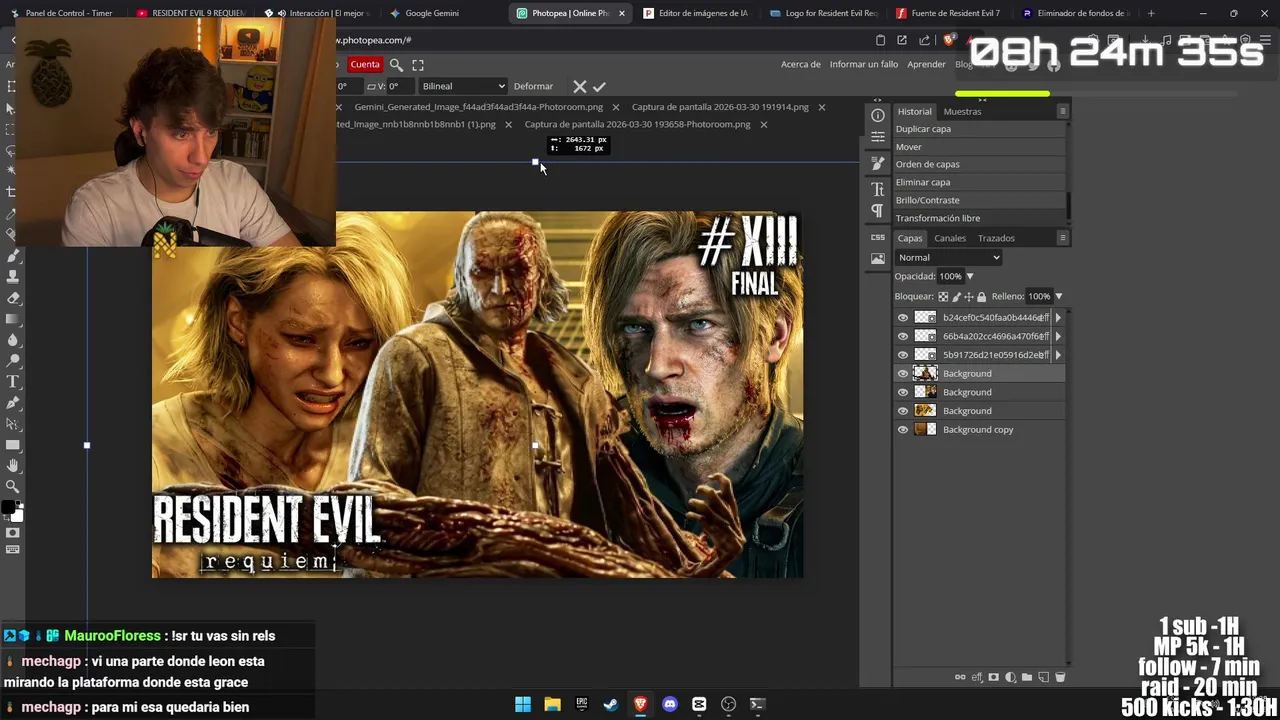Toggle Photopea fullscreen mode icon
The image size is (1280, 720).
(418, 65)
